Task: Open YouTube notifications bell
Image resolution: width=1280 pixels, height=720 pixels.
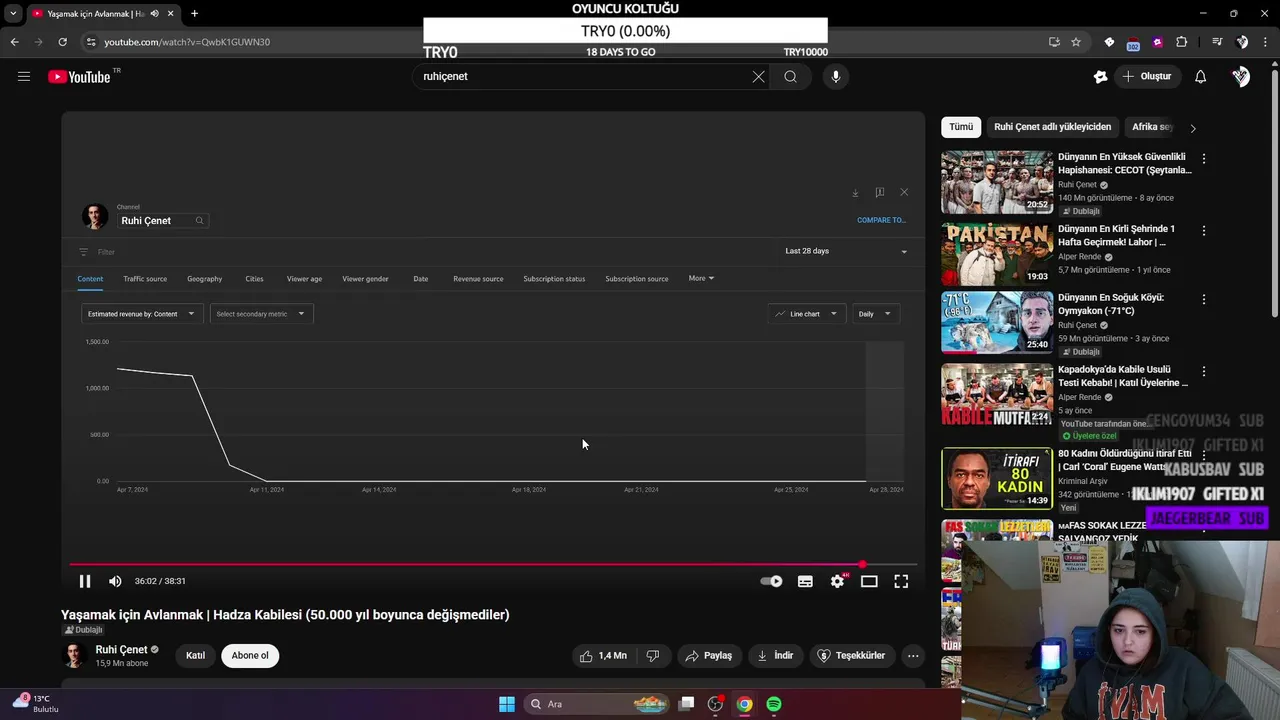Action: point(1200,76)
